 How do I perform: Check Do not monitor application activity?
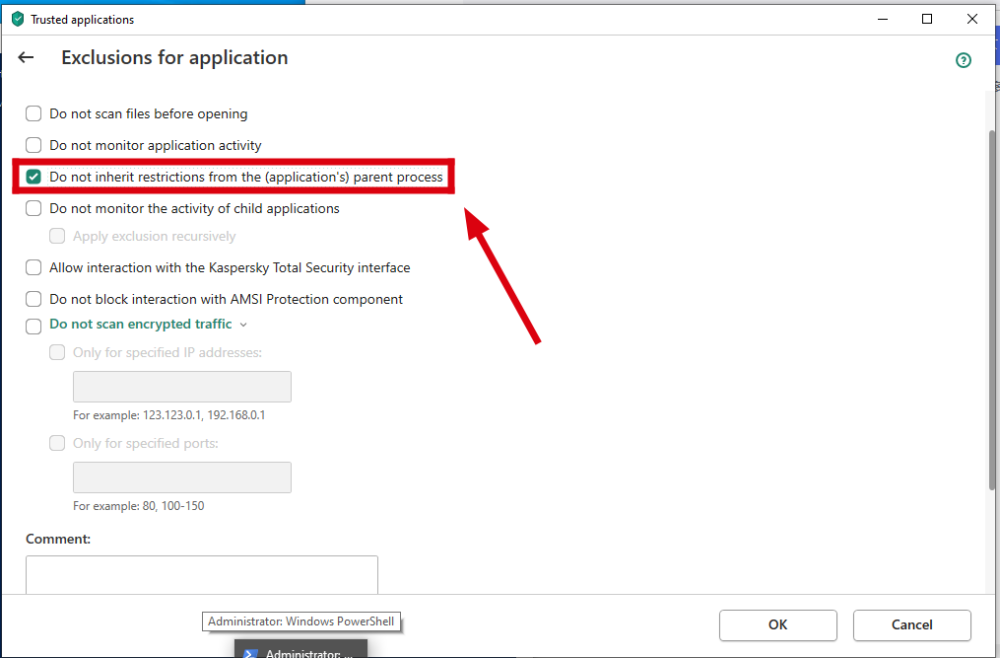[33, 145]
